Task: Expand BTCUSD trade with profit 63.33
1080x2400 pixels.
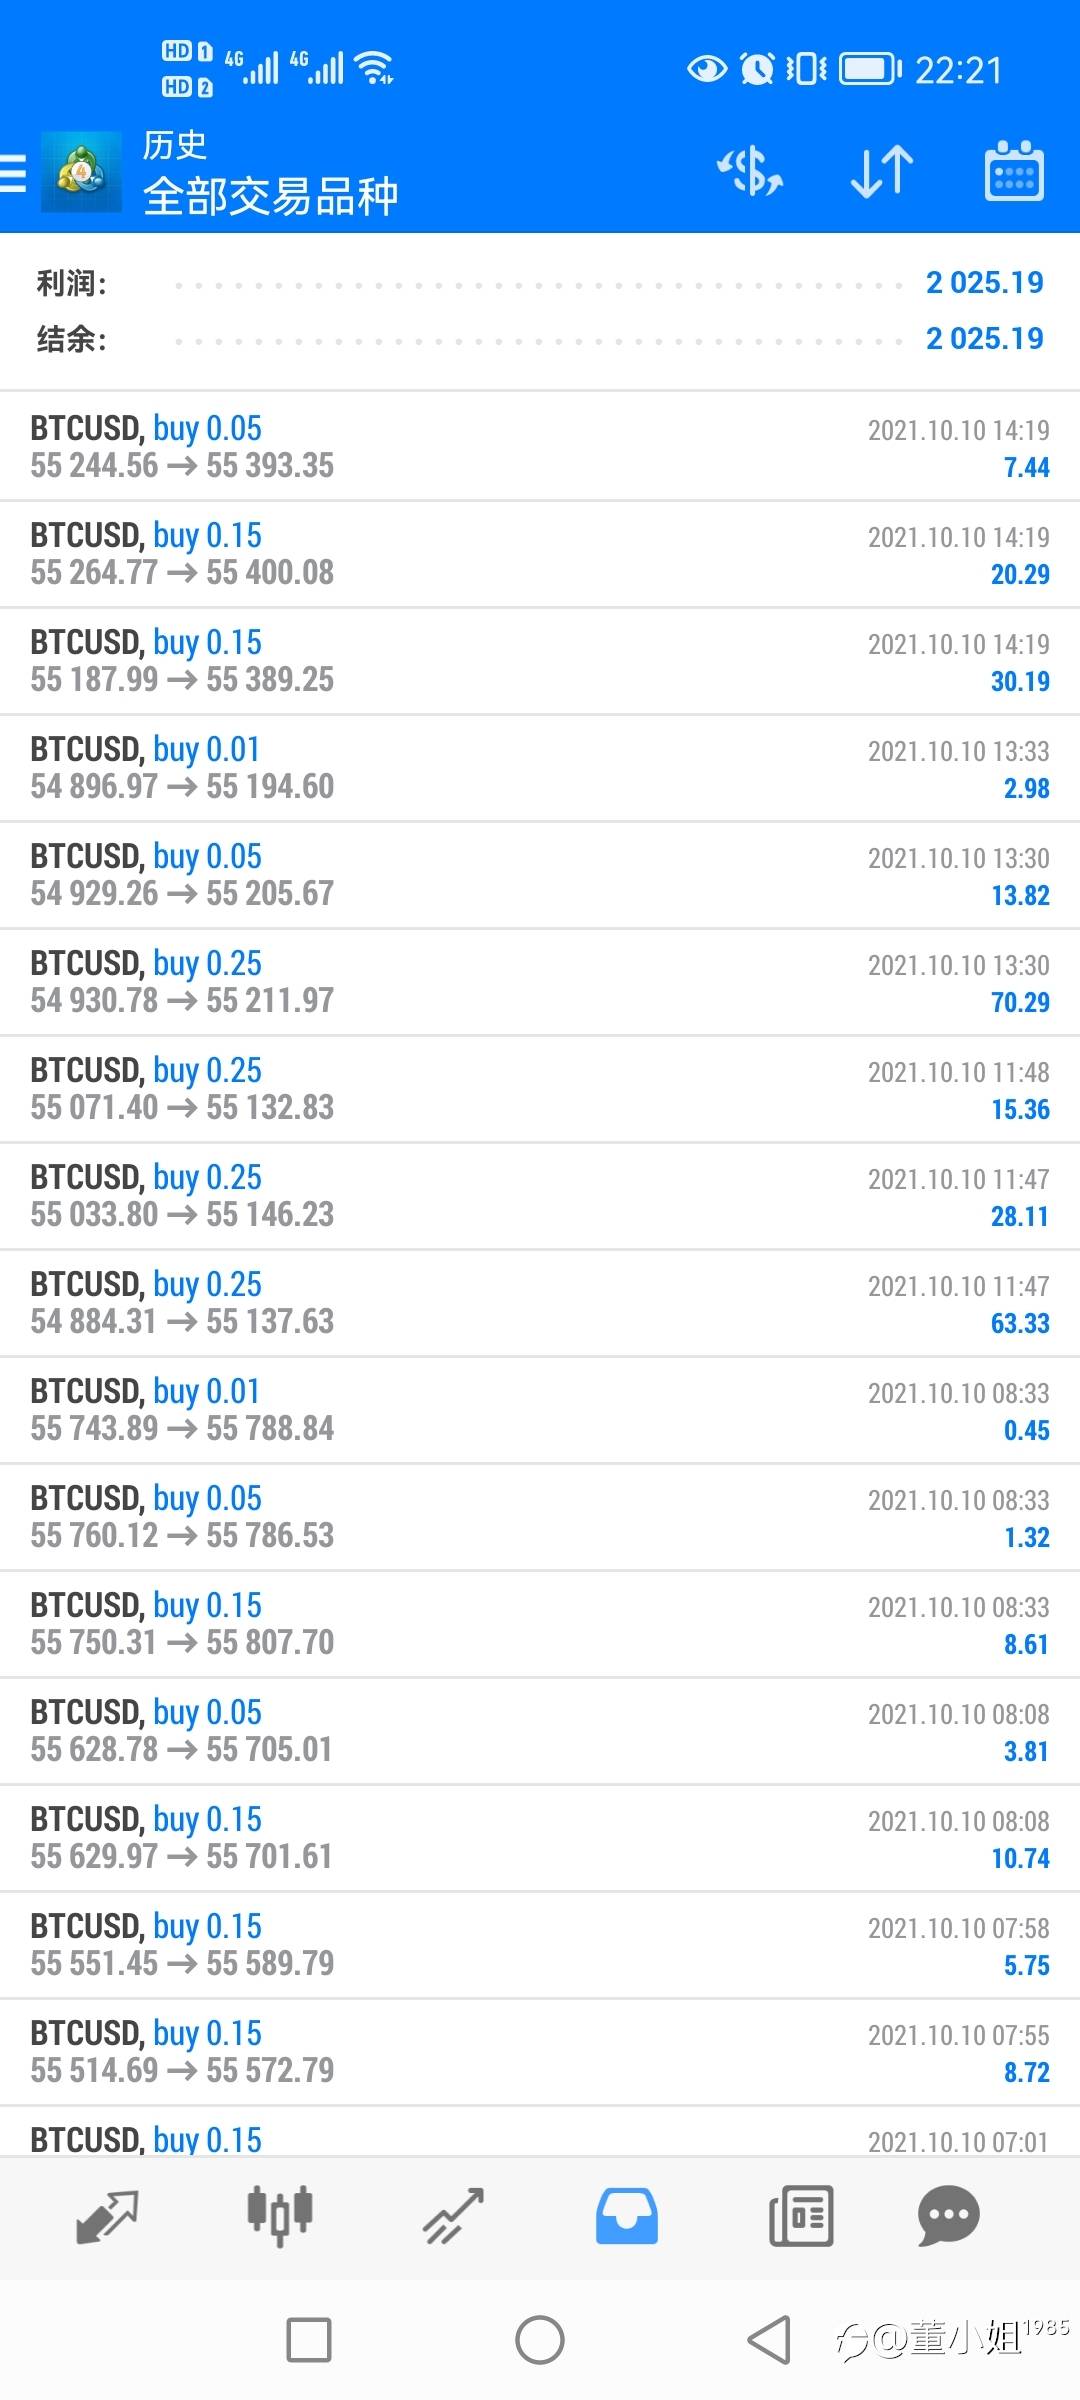Action: tap(540, 1302)
